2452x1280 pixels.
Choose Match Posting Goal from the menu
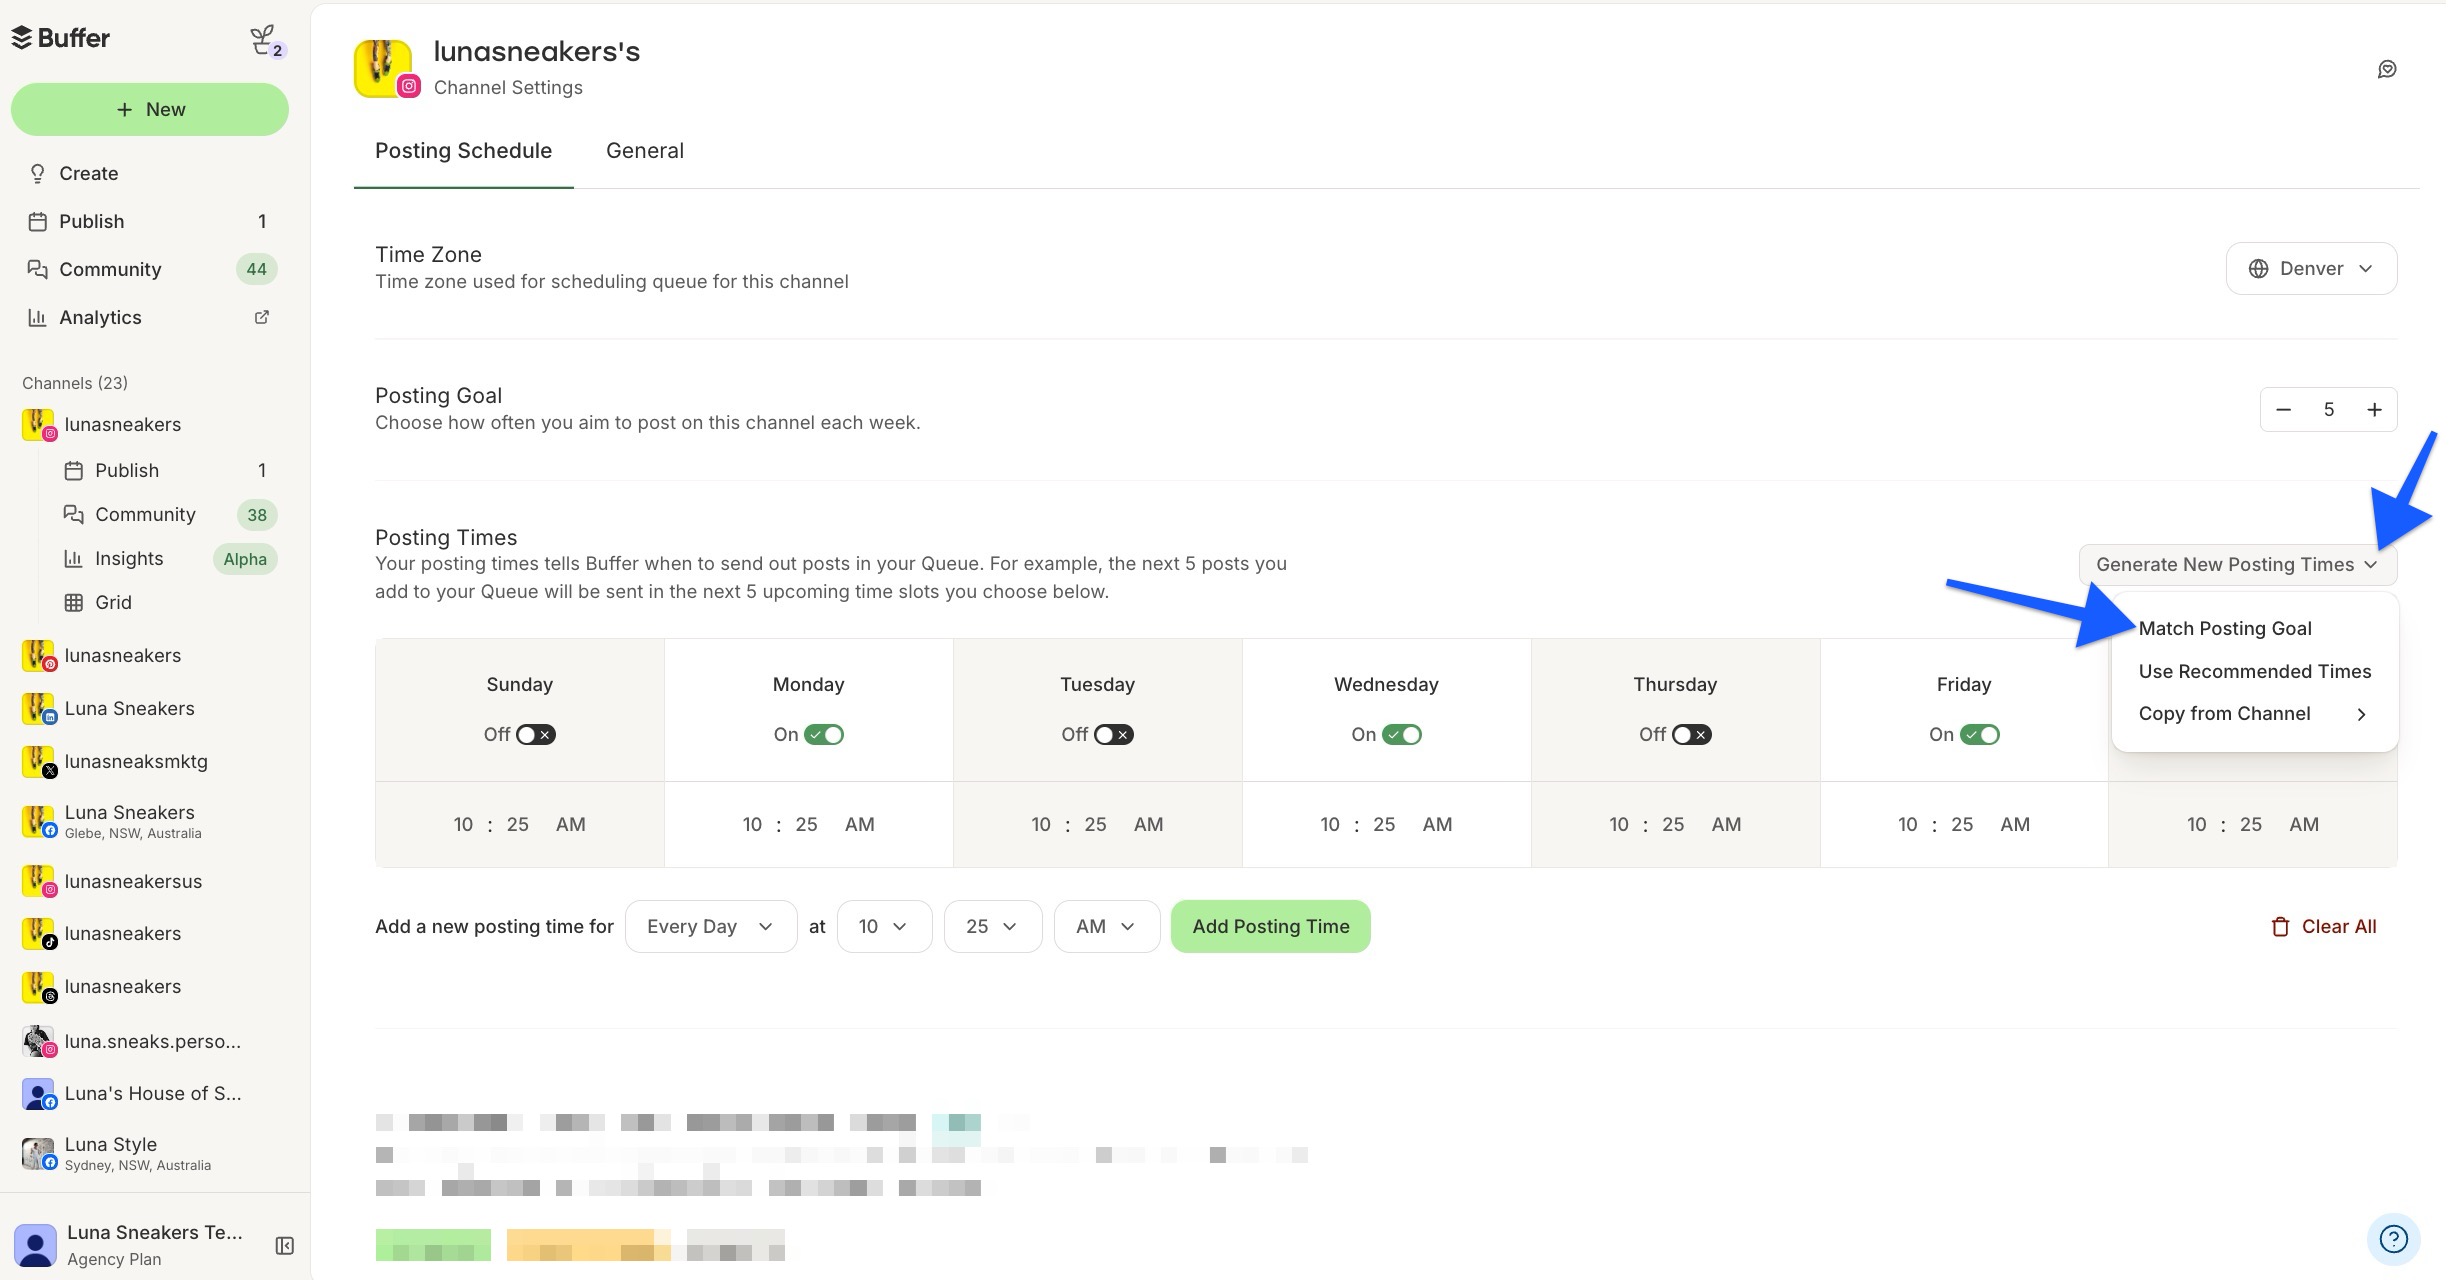[x=2225, y=628]
